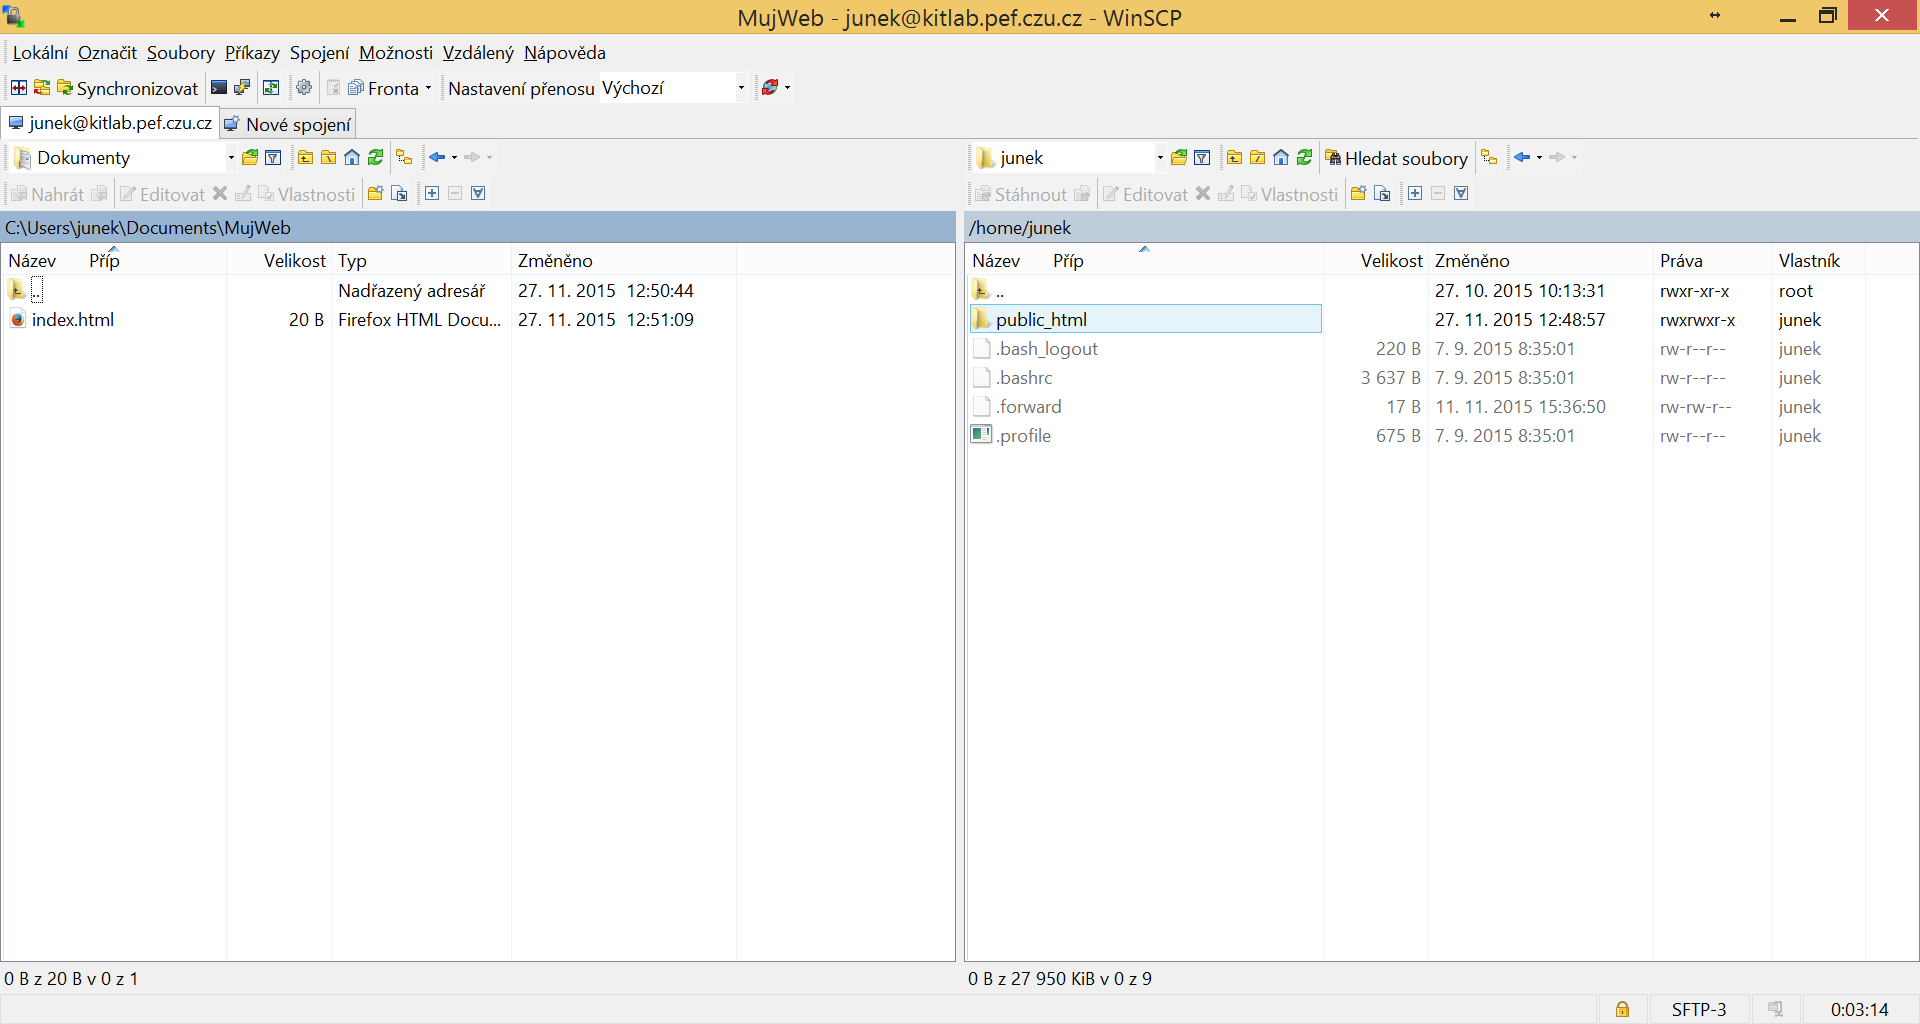This screenshot has height=1024, width=1920.
Task: Click the Stáhnout download button
Action: [x=1030, y=193]
